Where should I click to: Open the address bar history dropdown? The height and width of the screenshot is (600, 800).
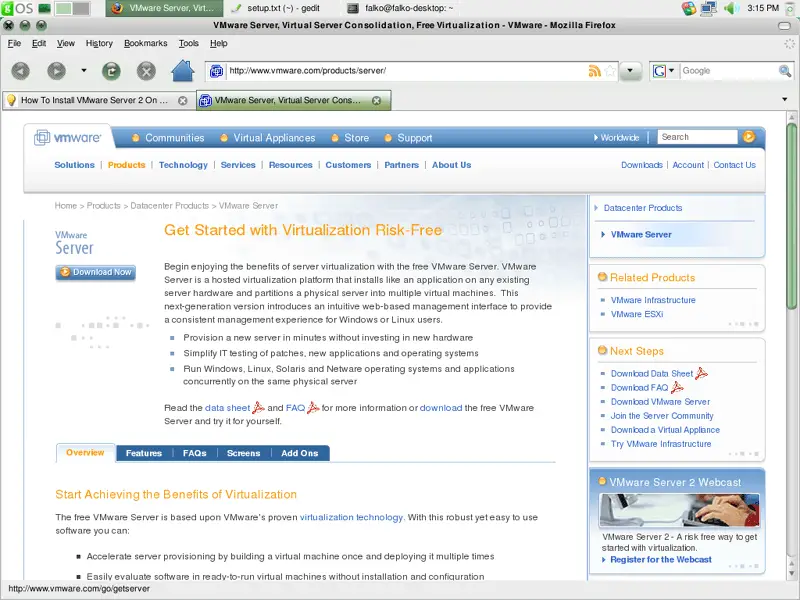click(x=631, y=71)
